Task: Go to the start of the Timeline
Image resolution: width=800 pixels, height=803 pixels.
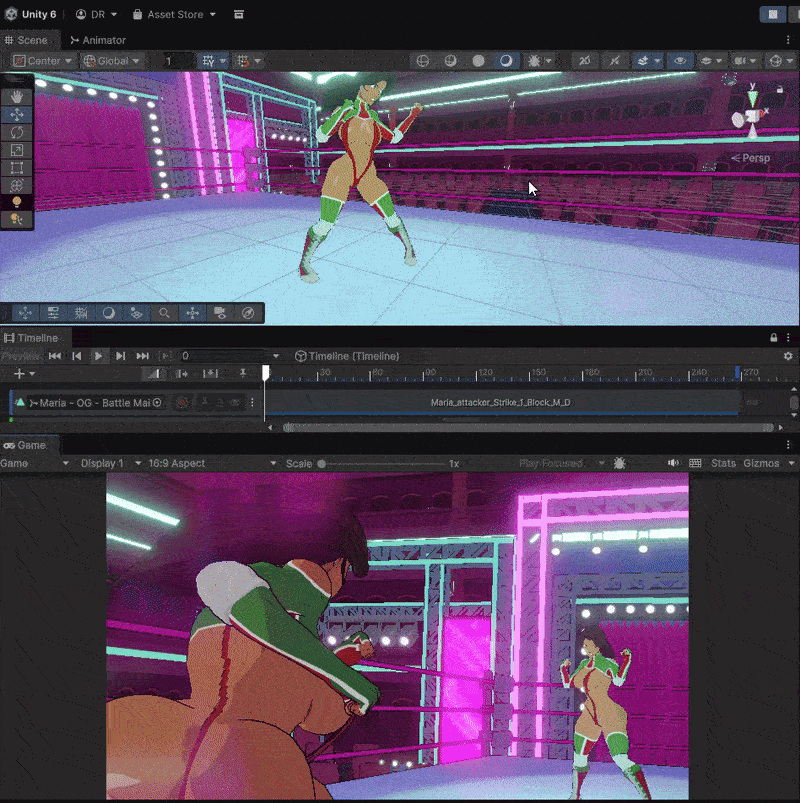Action: coord(55,356)
